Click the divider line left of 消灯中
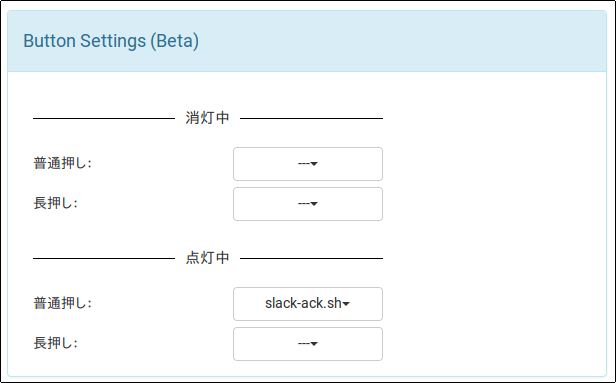The width and height of the screenshot is (616, 383). [104, 118]
